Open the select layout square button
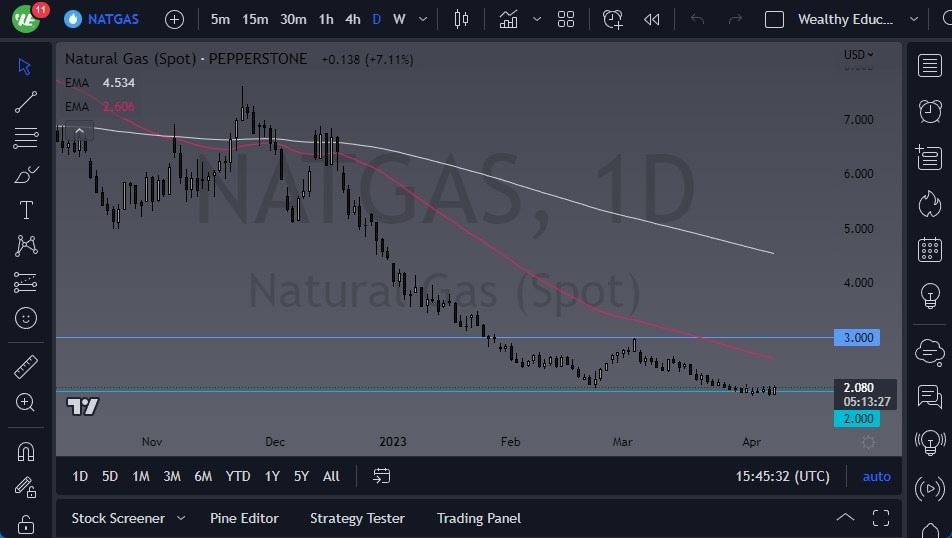This screenshot has height=538, width=952. [774, 19]
